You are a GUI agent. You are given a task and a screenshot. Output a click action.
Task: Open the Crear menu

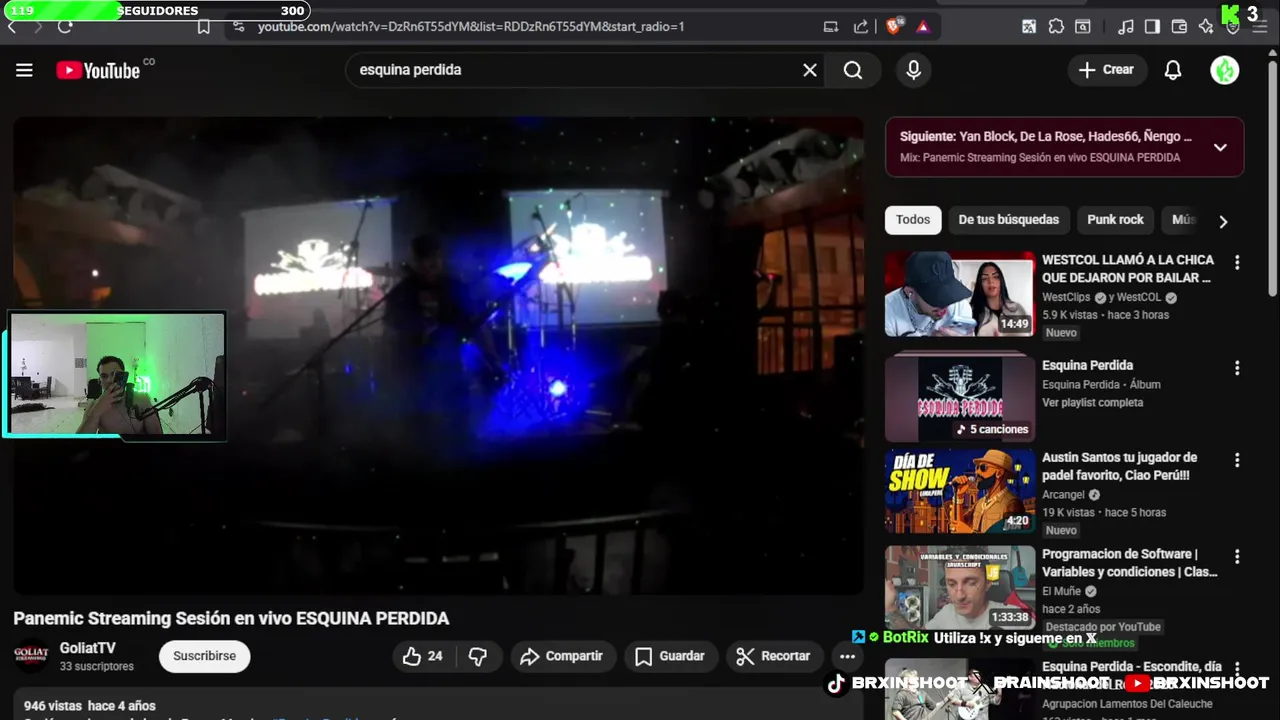(x=1106, y=70)
